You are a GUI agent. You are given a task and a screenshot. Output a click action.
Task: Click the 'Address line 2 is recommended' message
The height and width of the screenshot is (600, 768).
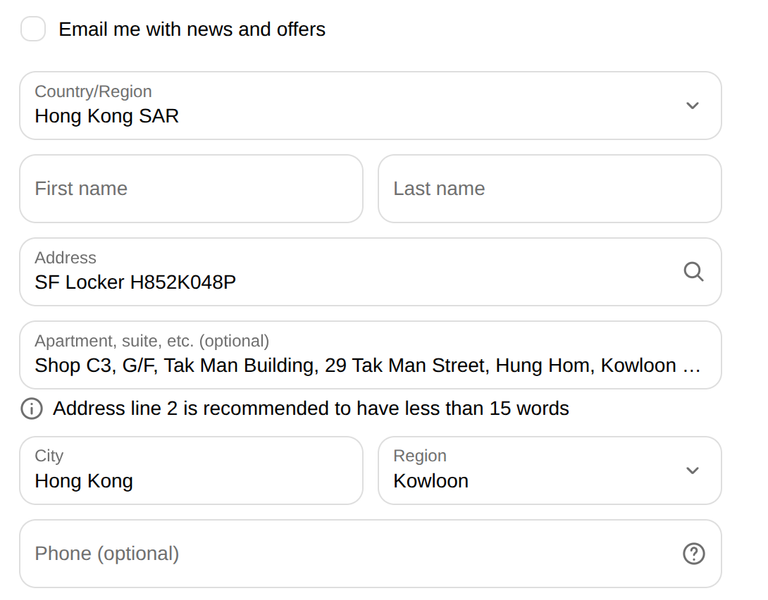click(311, 408)
